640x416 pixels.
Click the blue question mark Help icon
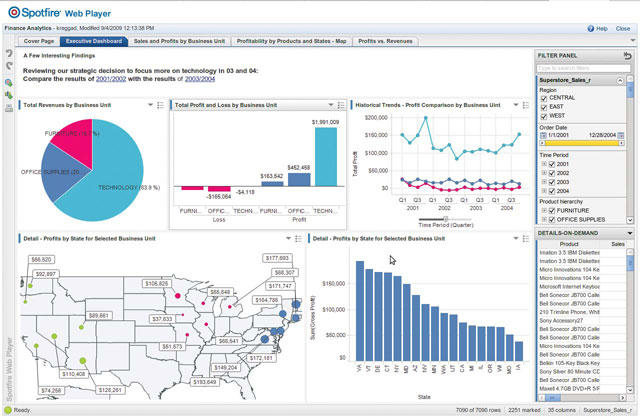point(591,29)
